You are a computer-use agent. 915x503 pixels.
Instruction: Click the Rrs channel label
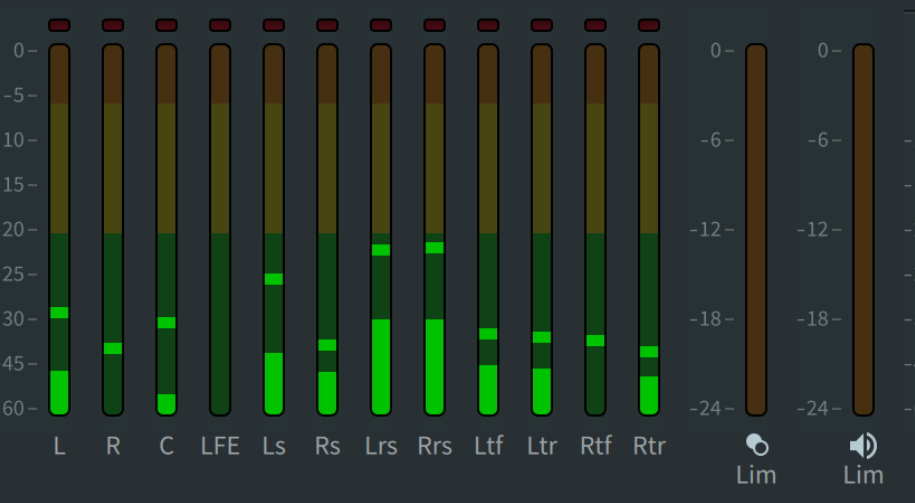coord(435,446)
